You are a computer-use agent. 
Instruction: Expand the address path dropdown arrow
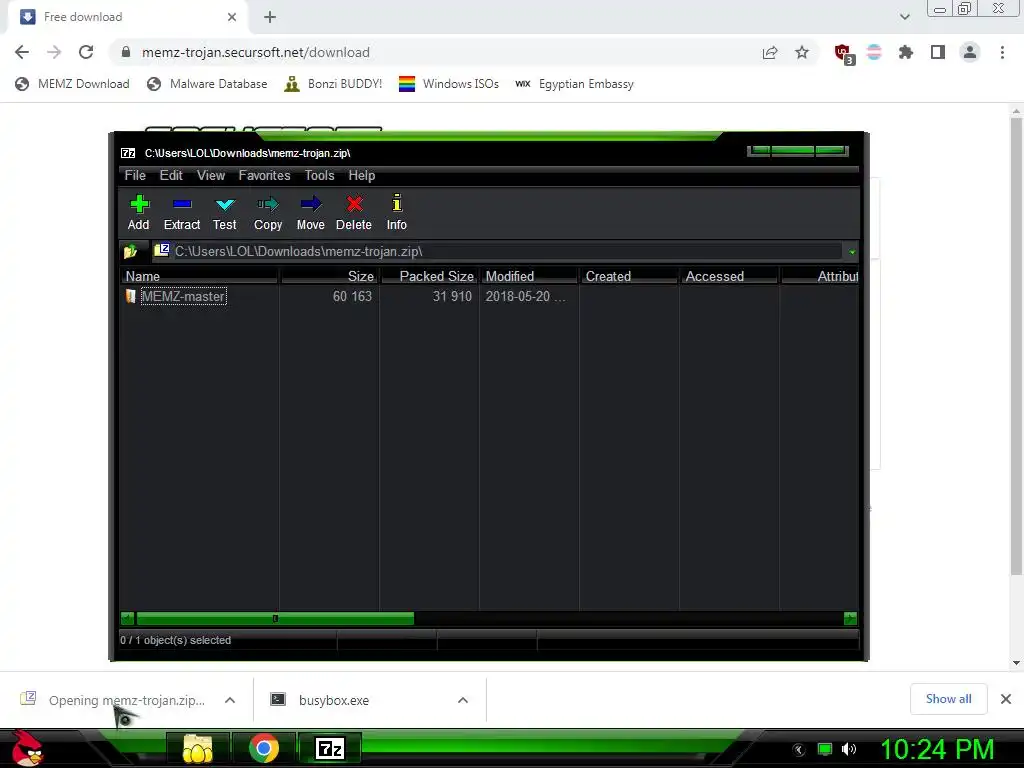coord(852,252)
